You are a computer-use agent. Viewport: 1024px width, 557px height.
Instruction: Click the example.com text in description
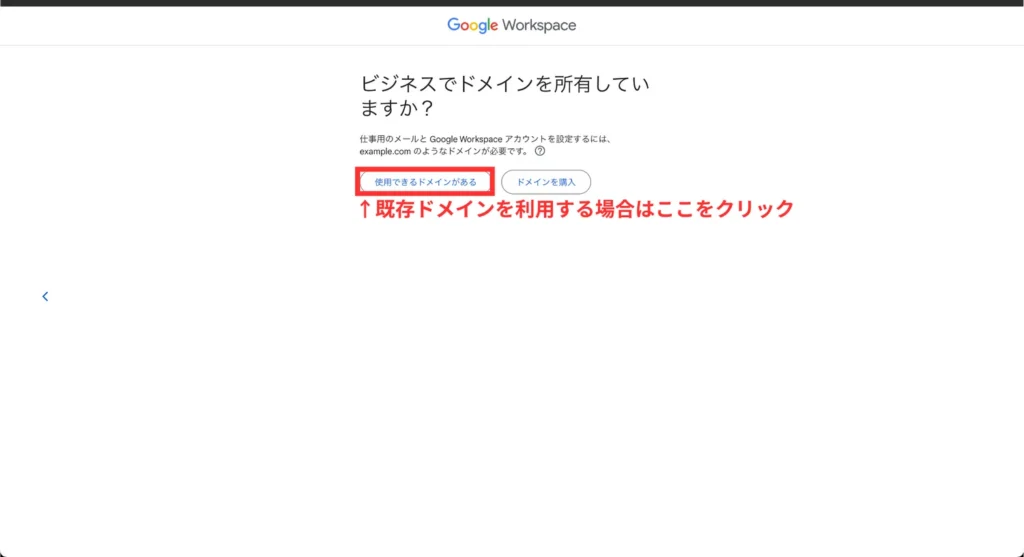coord(384,151)
